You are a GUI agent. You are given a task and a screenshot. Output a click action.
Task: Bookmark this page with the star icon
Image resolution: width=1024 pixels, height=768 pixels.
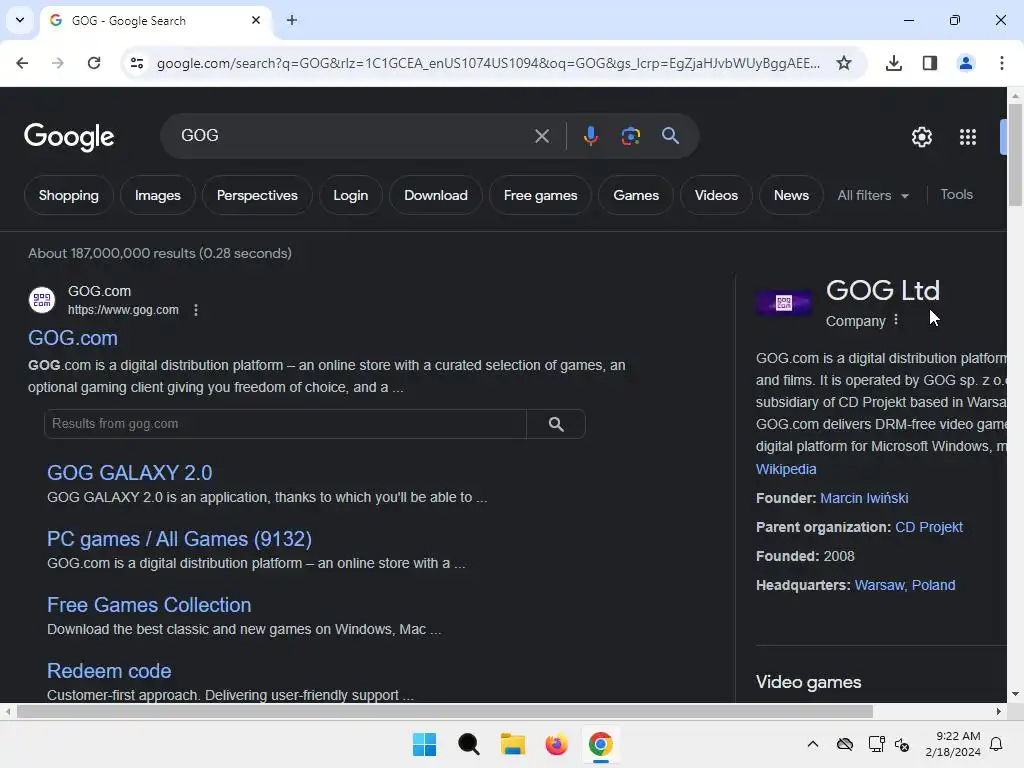point(844,63)
